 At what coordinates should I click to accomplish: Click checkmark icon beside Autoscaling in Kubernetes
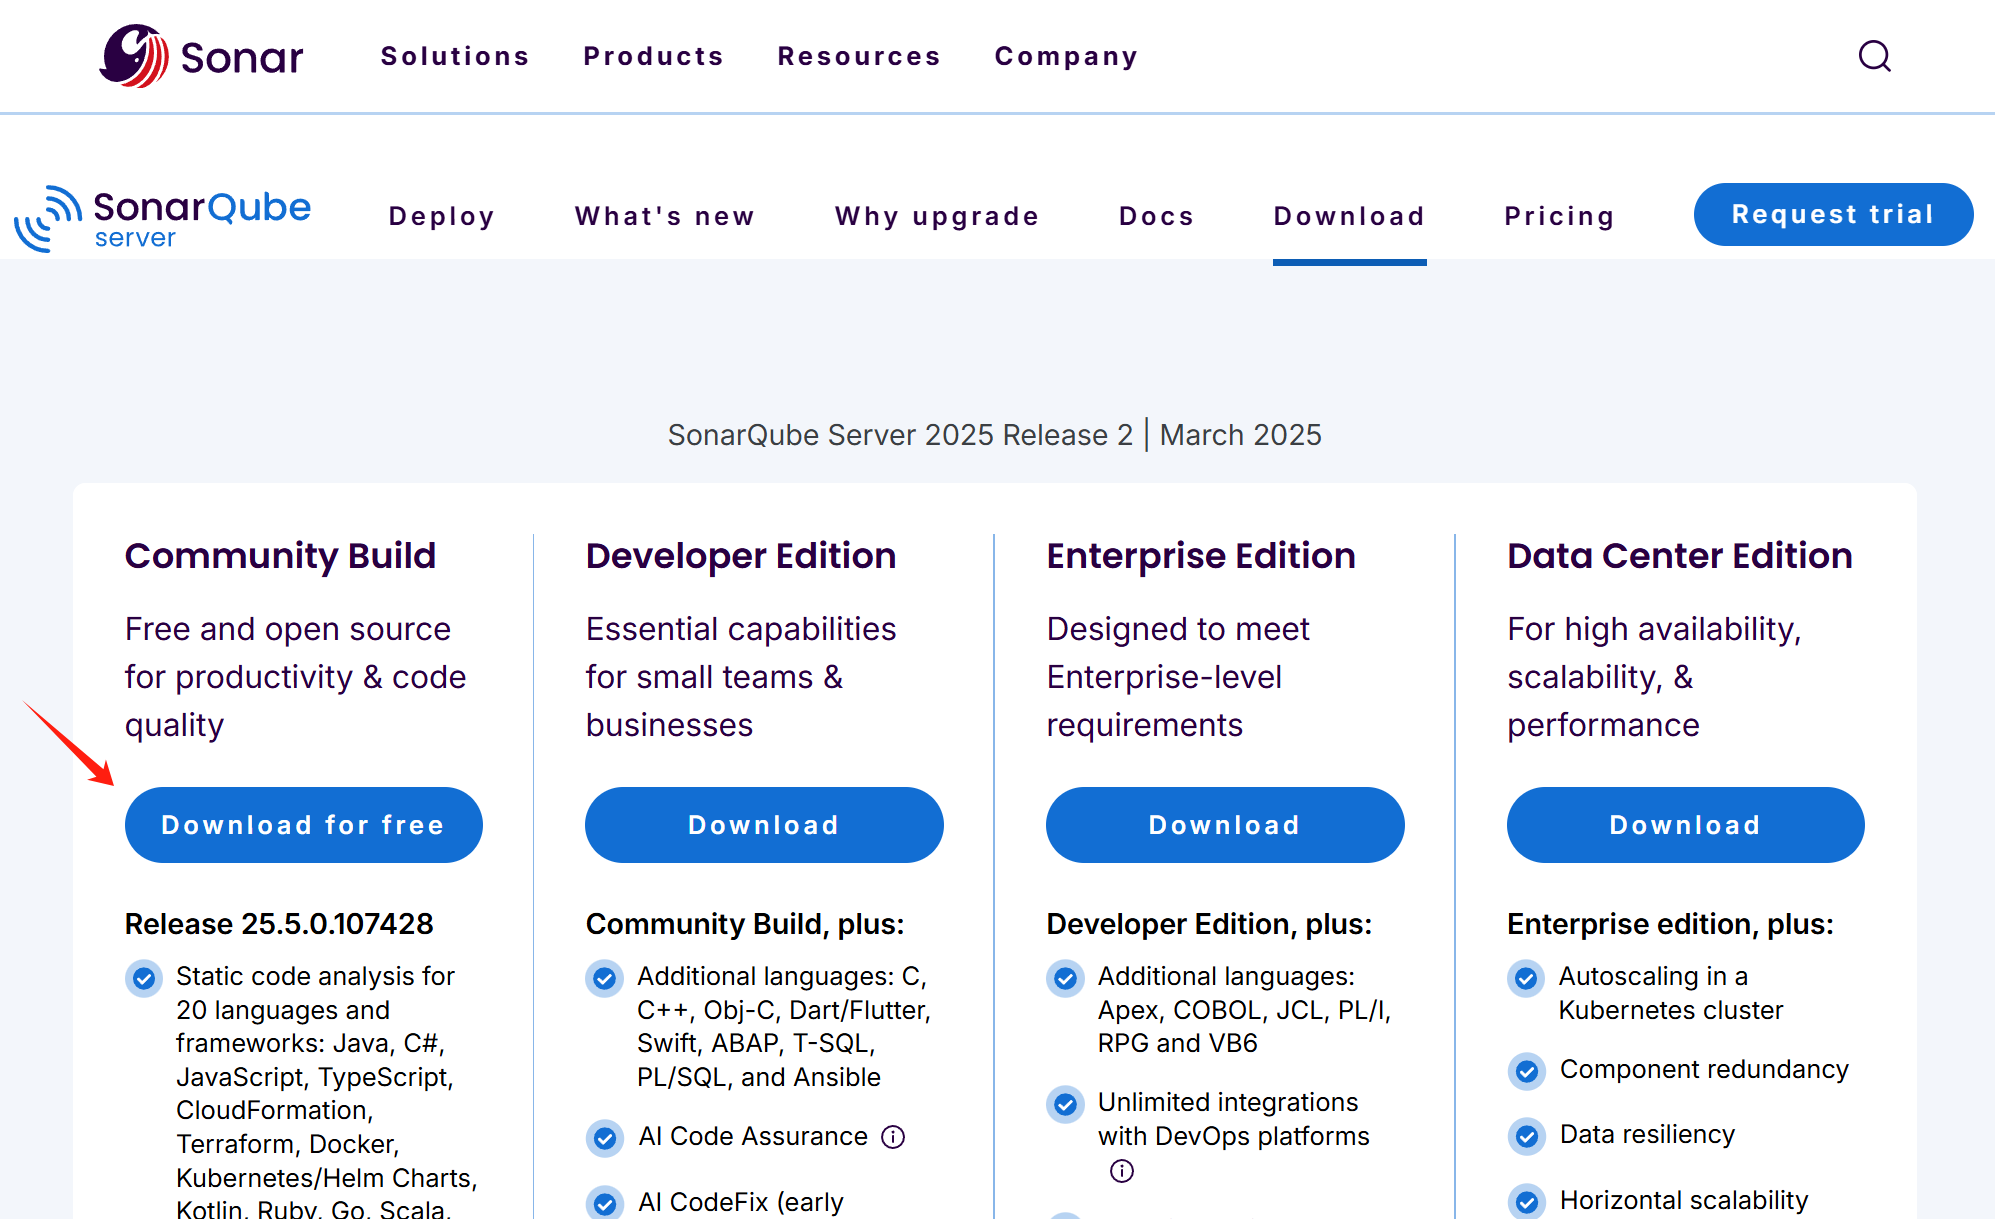pyautogui.click(x=1526, y=978)
